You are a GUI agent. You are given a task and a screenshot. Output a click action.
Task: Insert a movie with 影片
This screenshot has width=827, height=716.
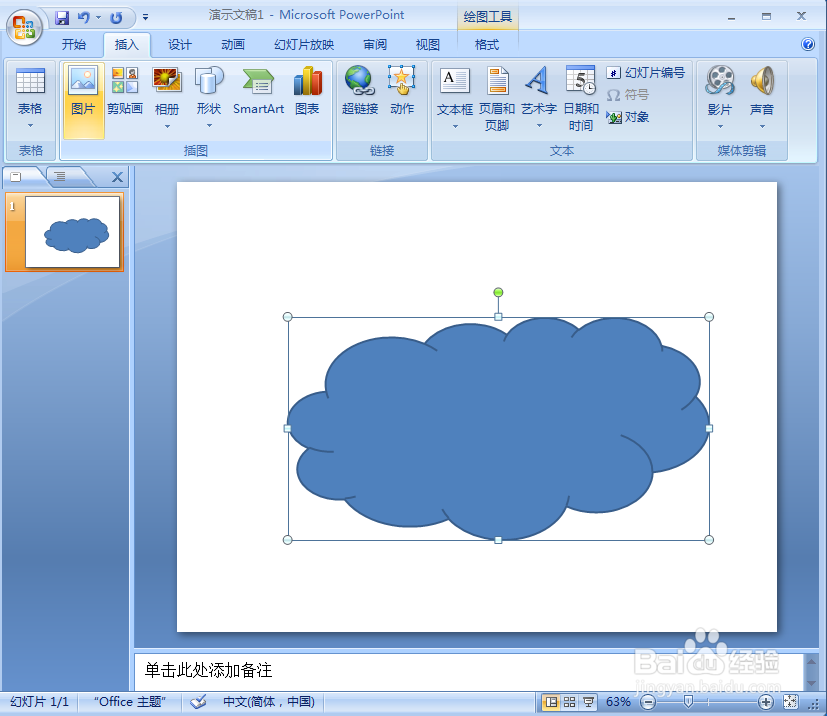720,92
